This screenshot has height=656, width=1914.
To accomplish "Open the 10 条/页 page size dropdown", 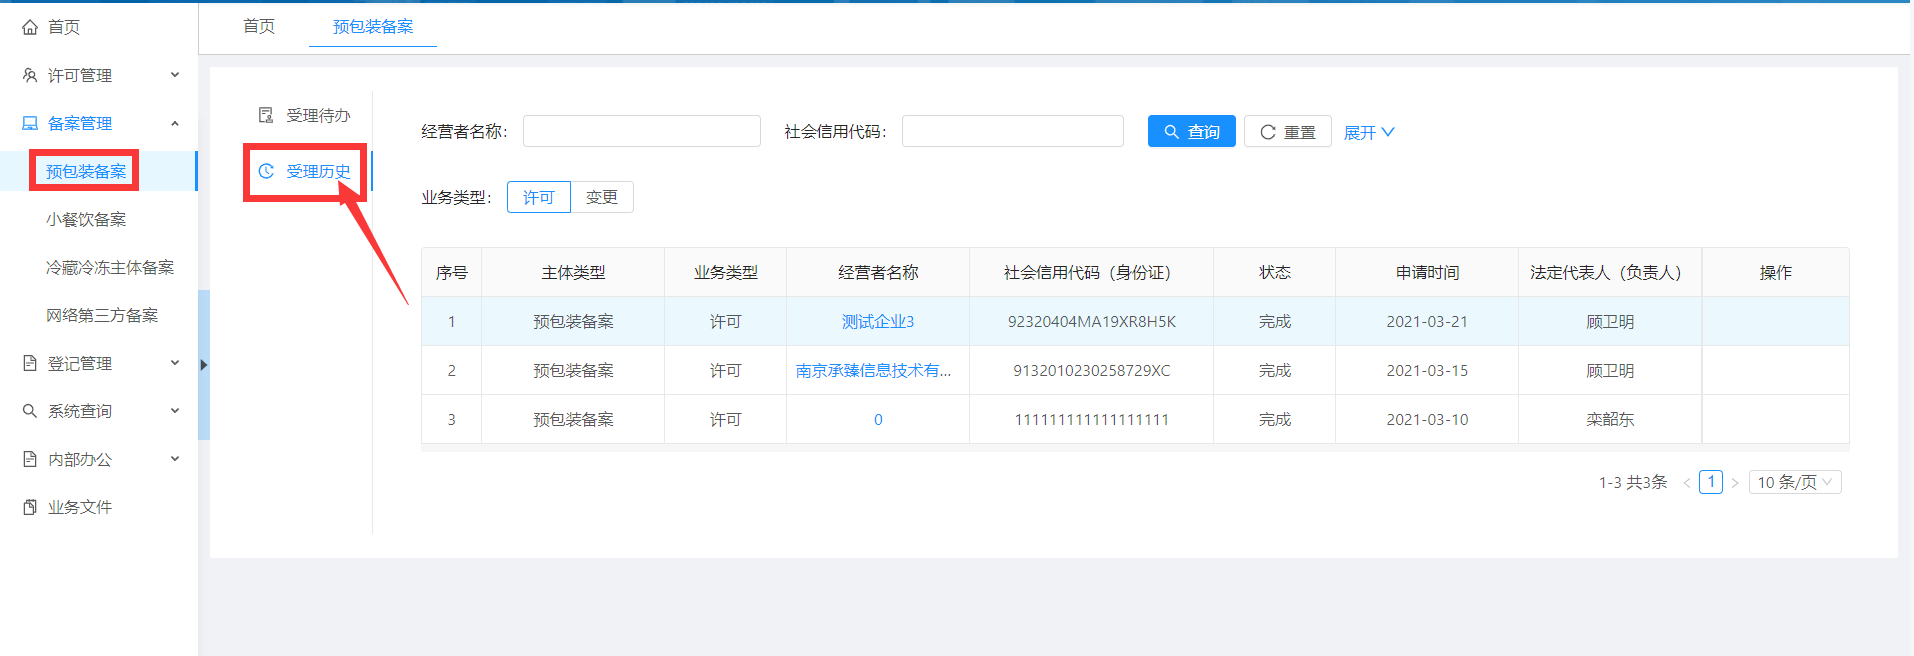I will click(1794, 482).
